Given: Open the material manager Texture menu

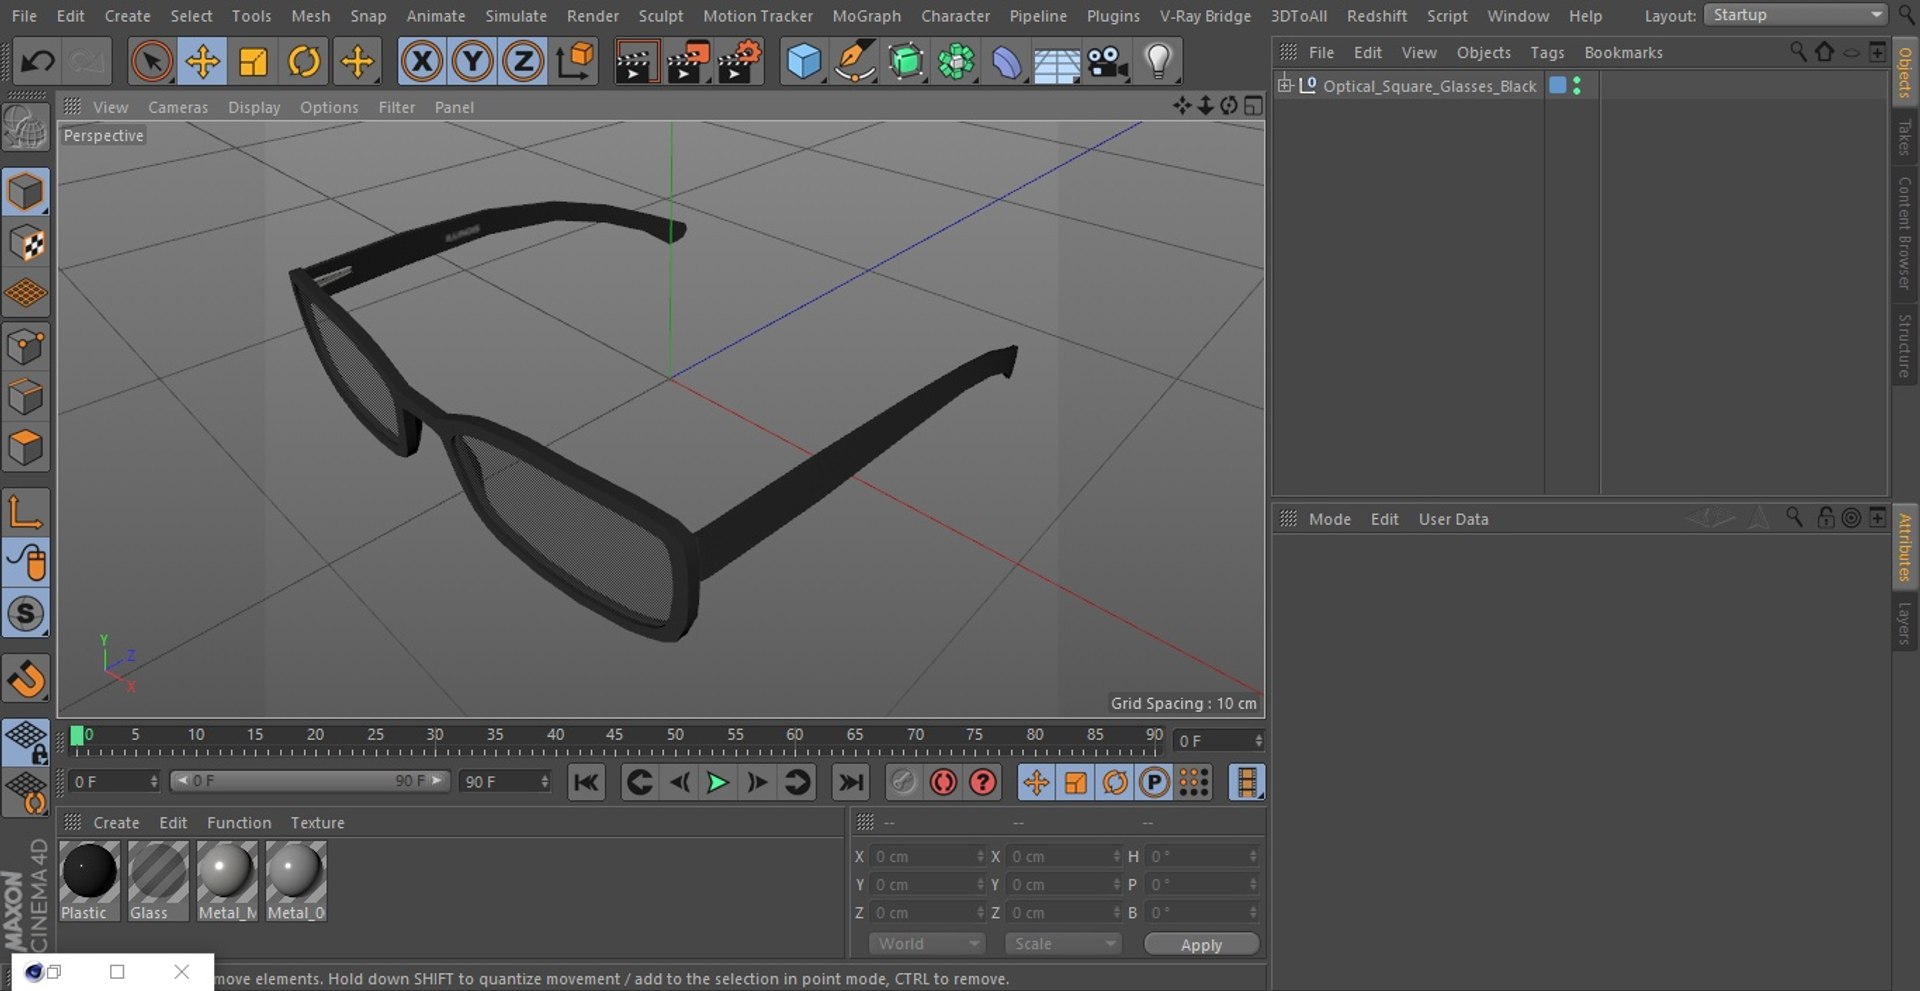Looking at the screenshot, I should click(317, 823).
